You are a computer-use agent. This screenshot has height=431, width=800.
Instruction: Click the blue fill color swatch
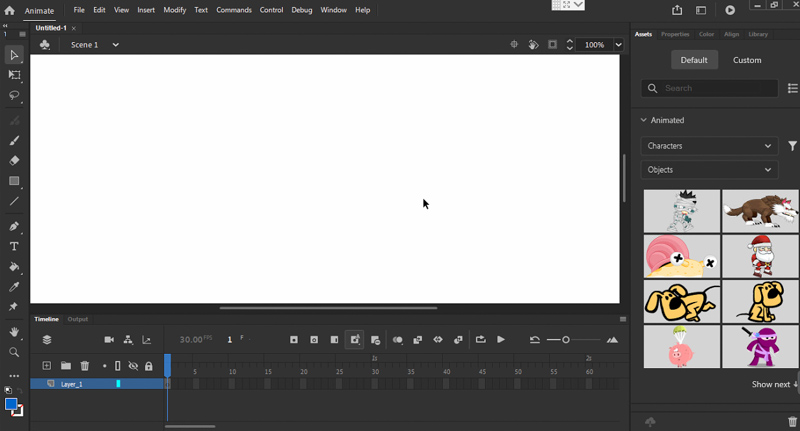click(11, 405)
